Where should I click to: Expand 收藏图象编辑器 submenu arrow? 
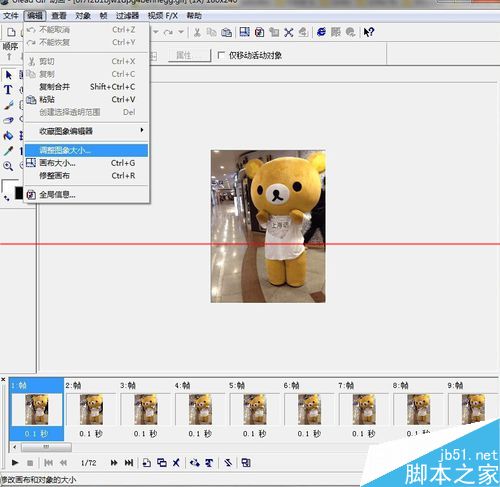coord(142,130)
